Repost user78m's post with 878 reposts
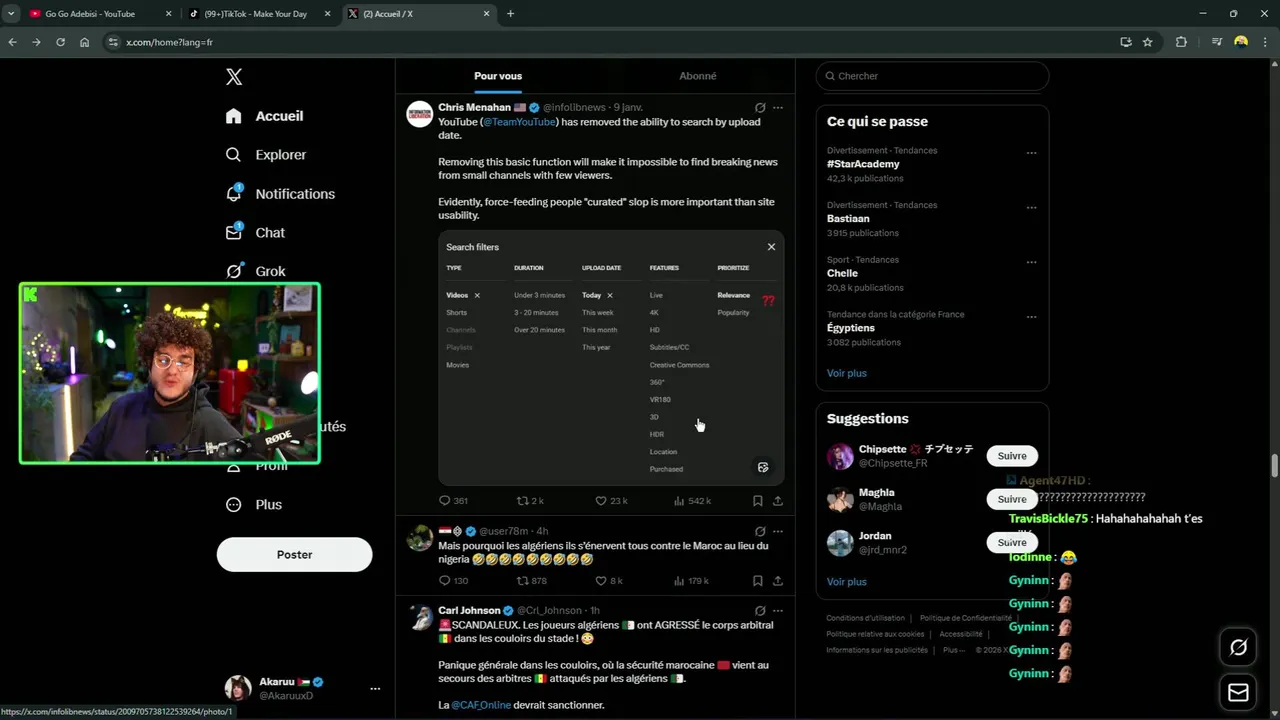 (x=521, y=581)
